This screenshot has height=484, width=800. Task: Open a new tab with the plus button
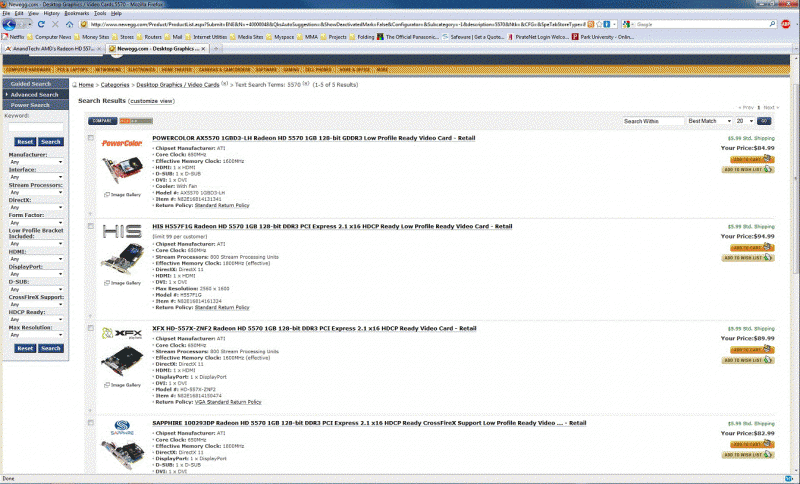216,49
